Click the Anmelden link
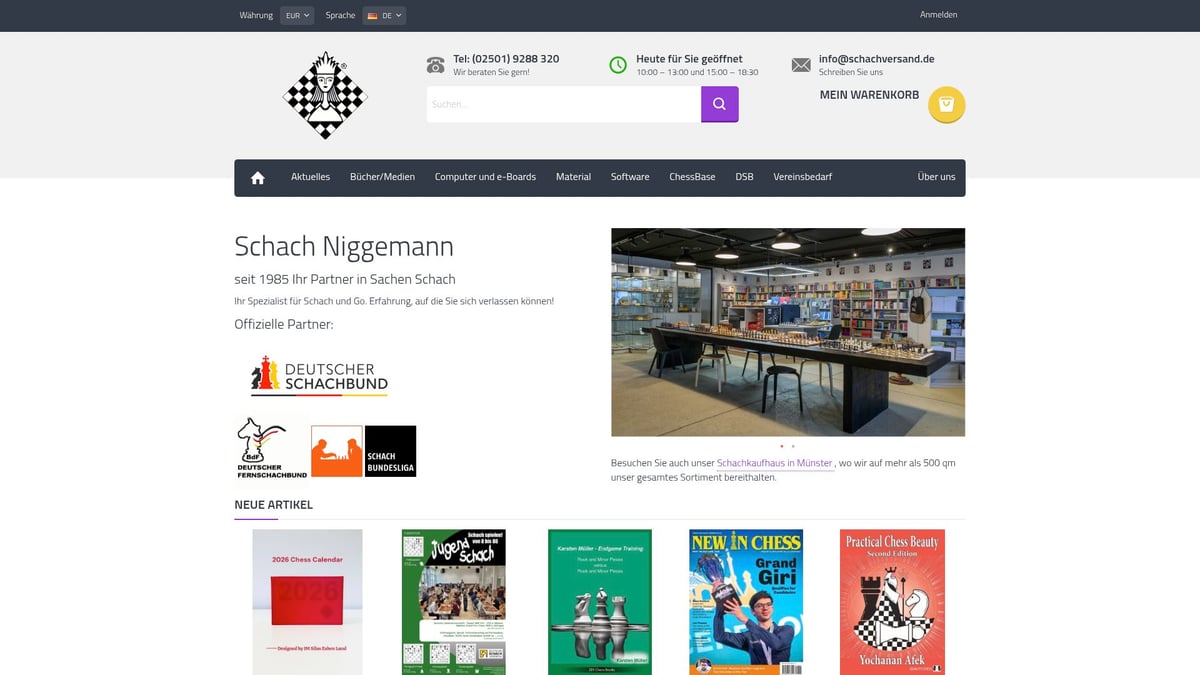The height and width of the screenshot is (675, 1200). [937, 15]
